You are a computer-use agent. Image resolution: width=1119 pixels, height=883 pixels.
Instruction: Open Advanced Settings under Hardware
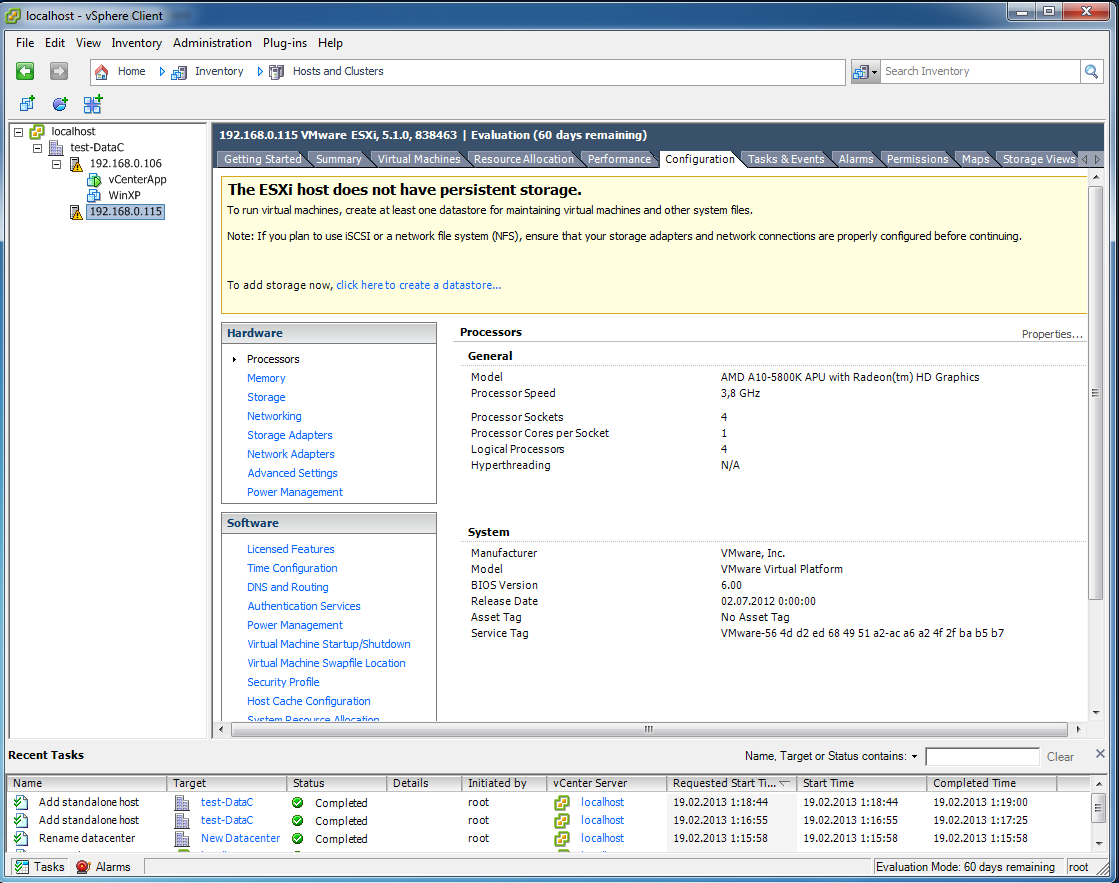292,473
